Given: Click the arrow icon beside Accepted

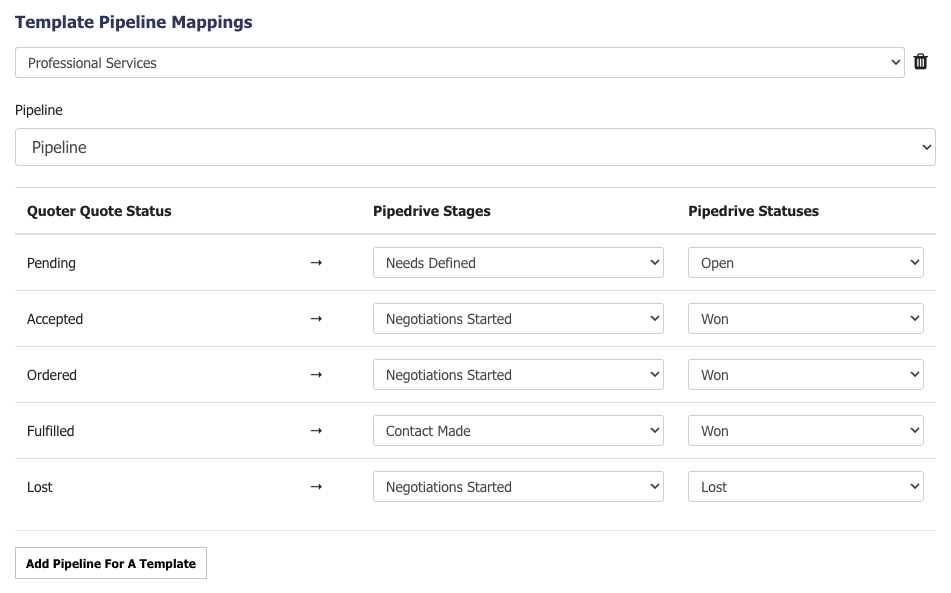Looking at the screenshot, I should [316, 319].
